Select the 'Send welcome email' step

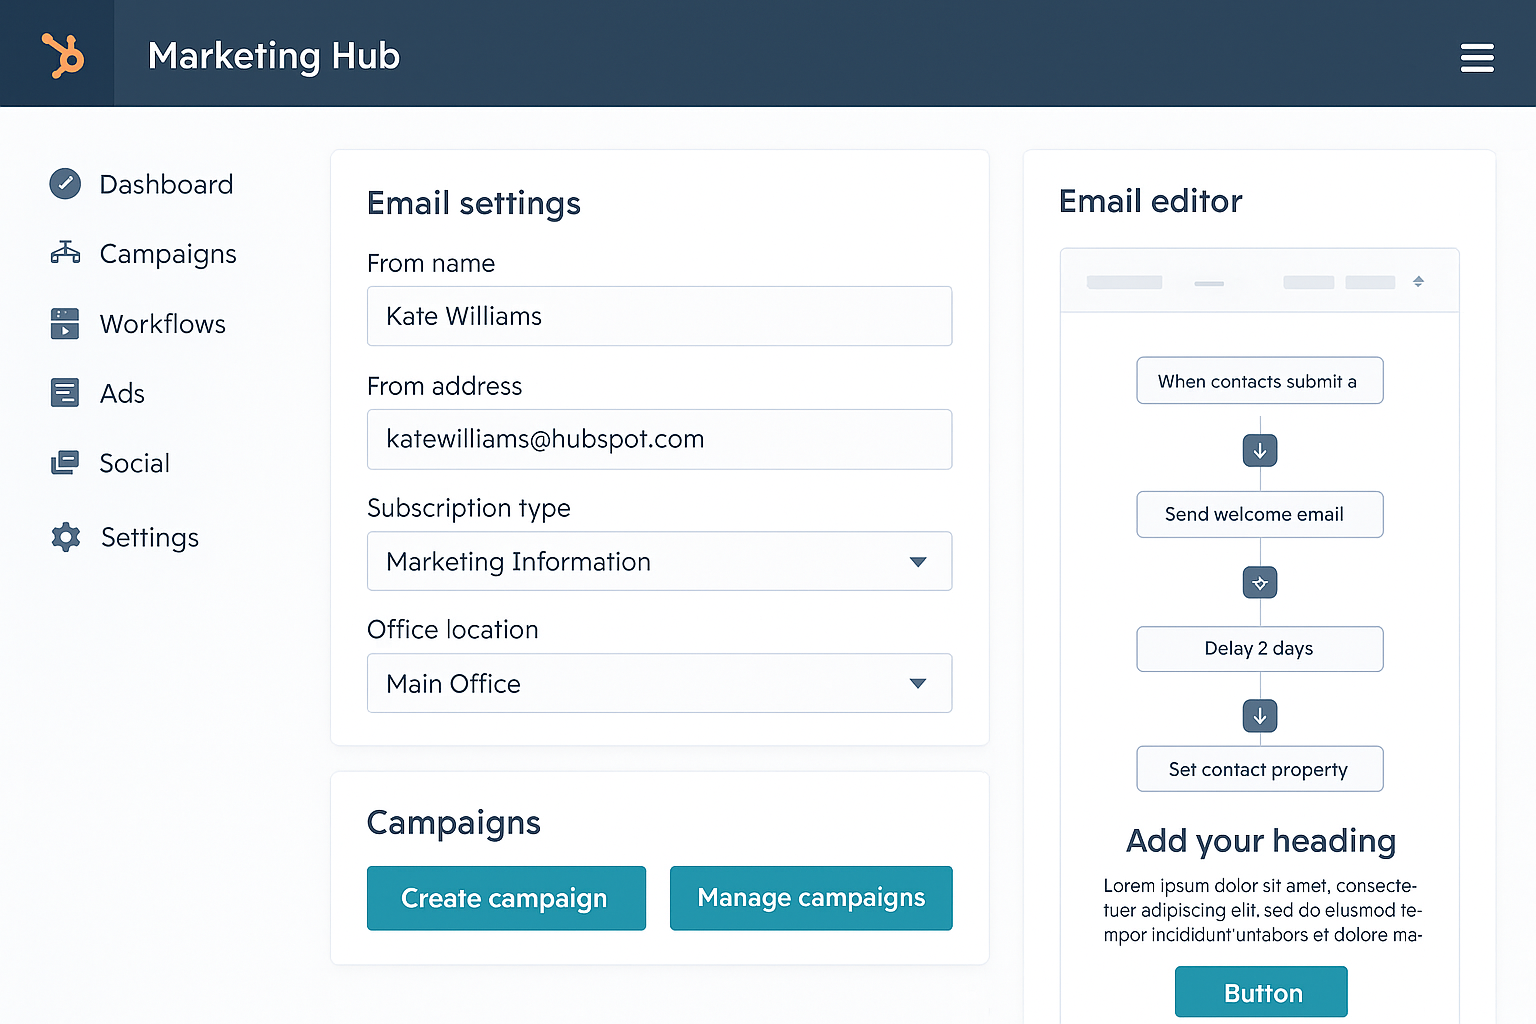click(1260, 514)
